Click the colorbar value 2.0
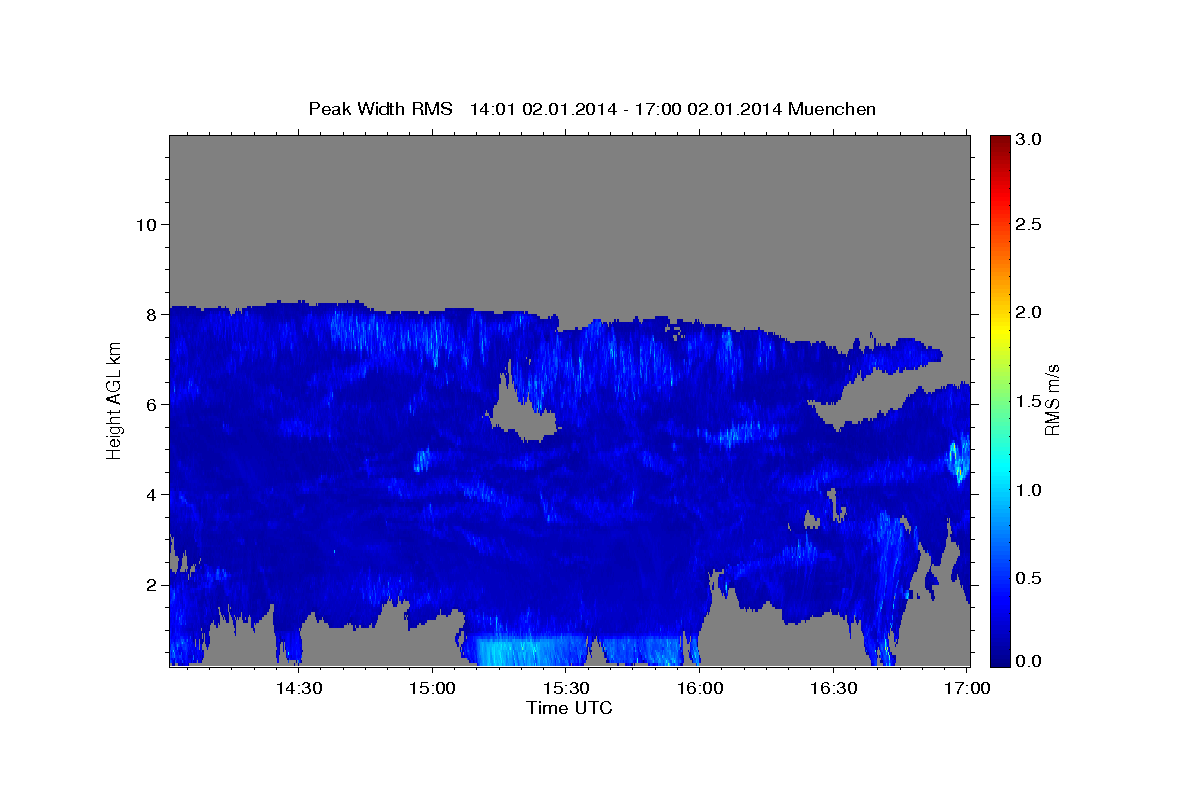The width and height of the screenshot is (1200, 800). coord(1029,312)
